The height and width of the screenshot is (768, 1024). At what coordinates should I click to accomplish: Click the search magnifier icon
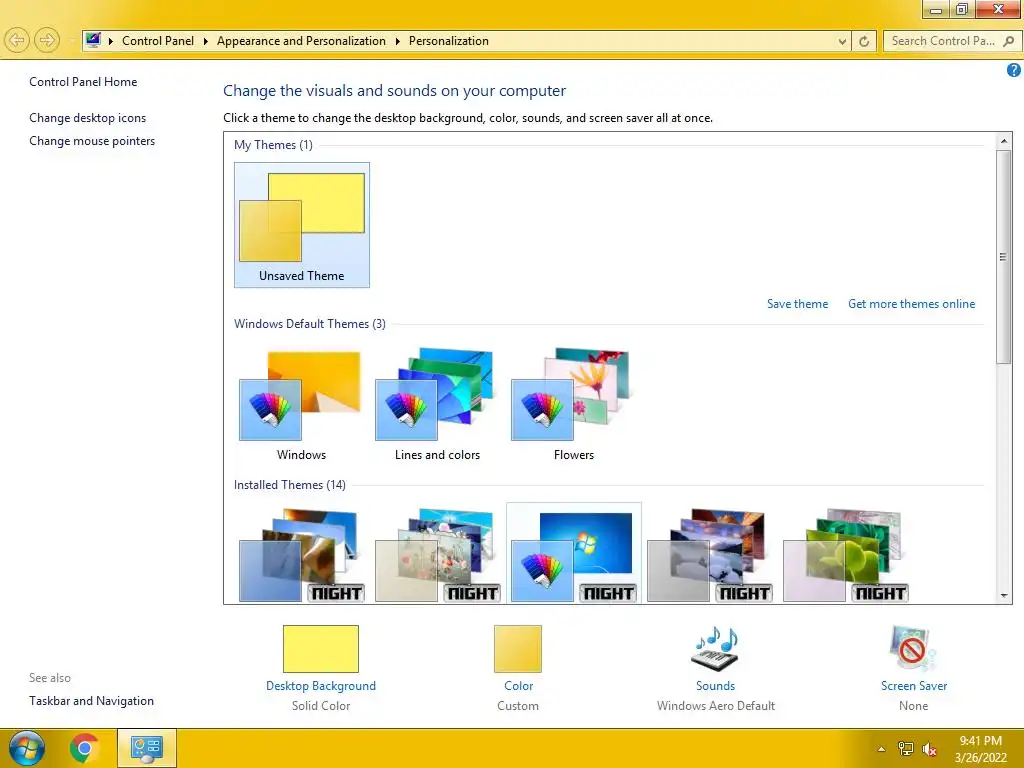coord(1008,41)
